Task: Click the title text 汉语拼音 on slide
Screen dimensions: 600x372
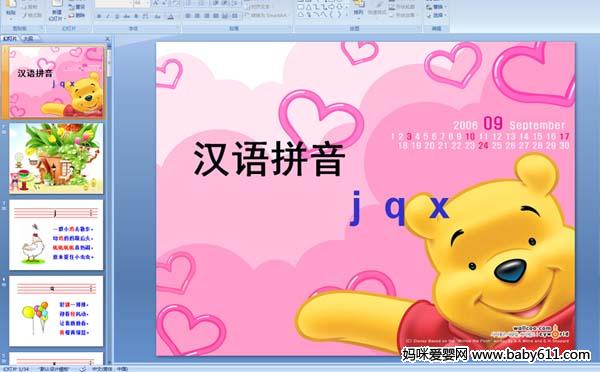Action: (x=269, y=158)
